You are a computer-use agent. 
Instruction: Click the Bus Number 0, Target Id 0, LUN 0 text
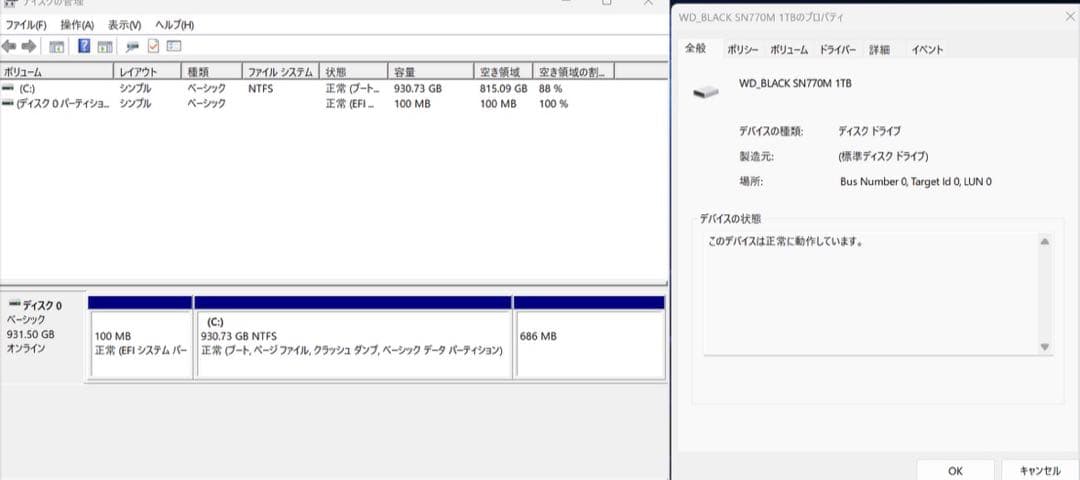click(915, 182)
